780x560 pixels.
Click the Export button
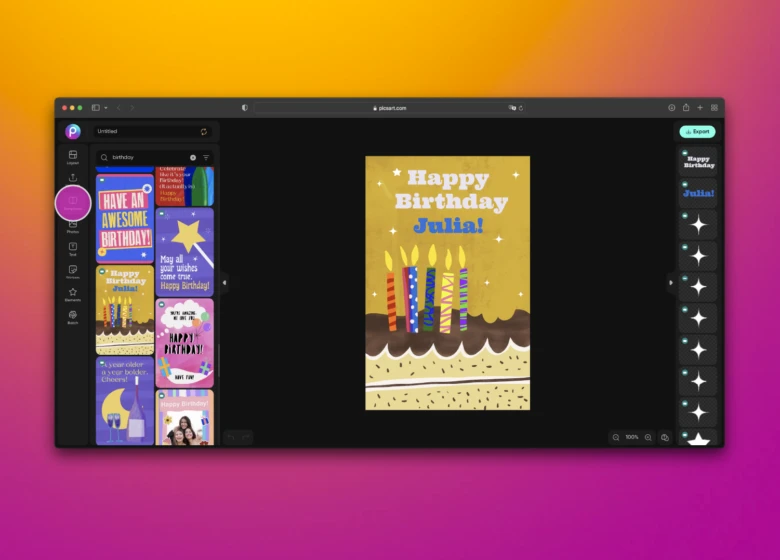[697, 131]
